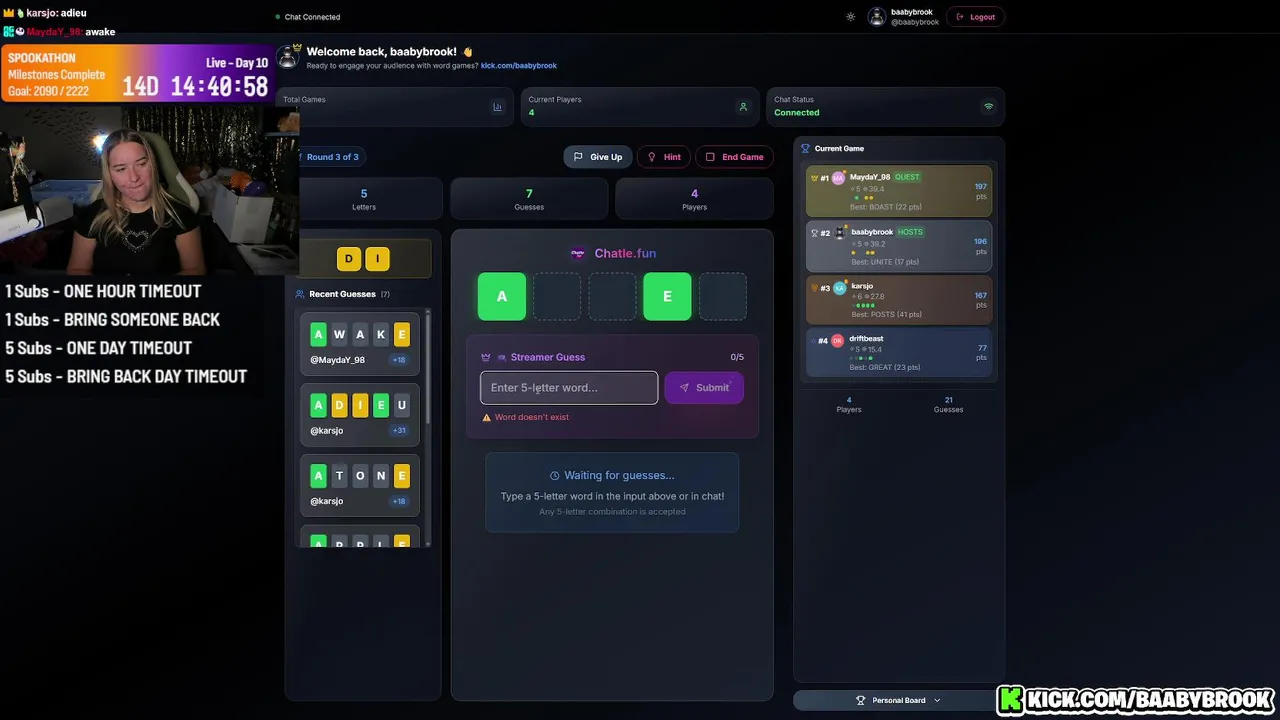Select the AWAKE guess by MaydaY_98

[x=360, y=344]
